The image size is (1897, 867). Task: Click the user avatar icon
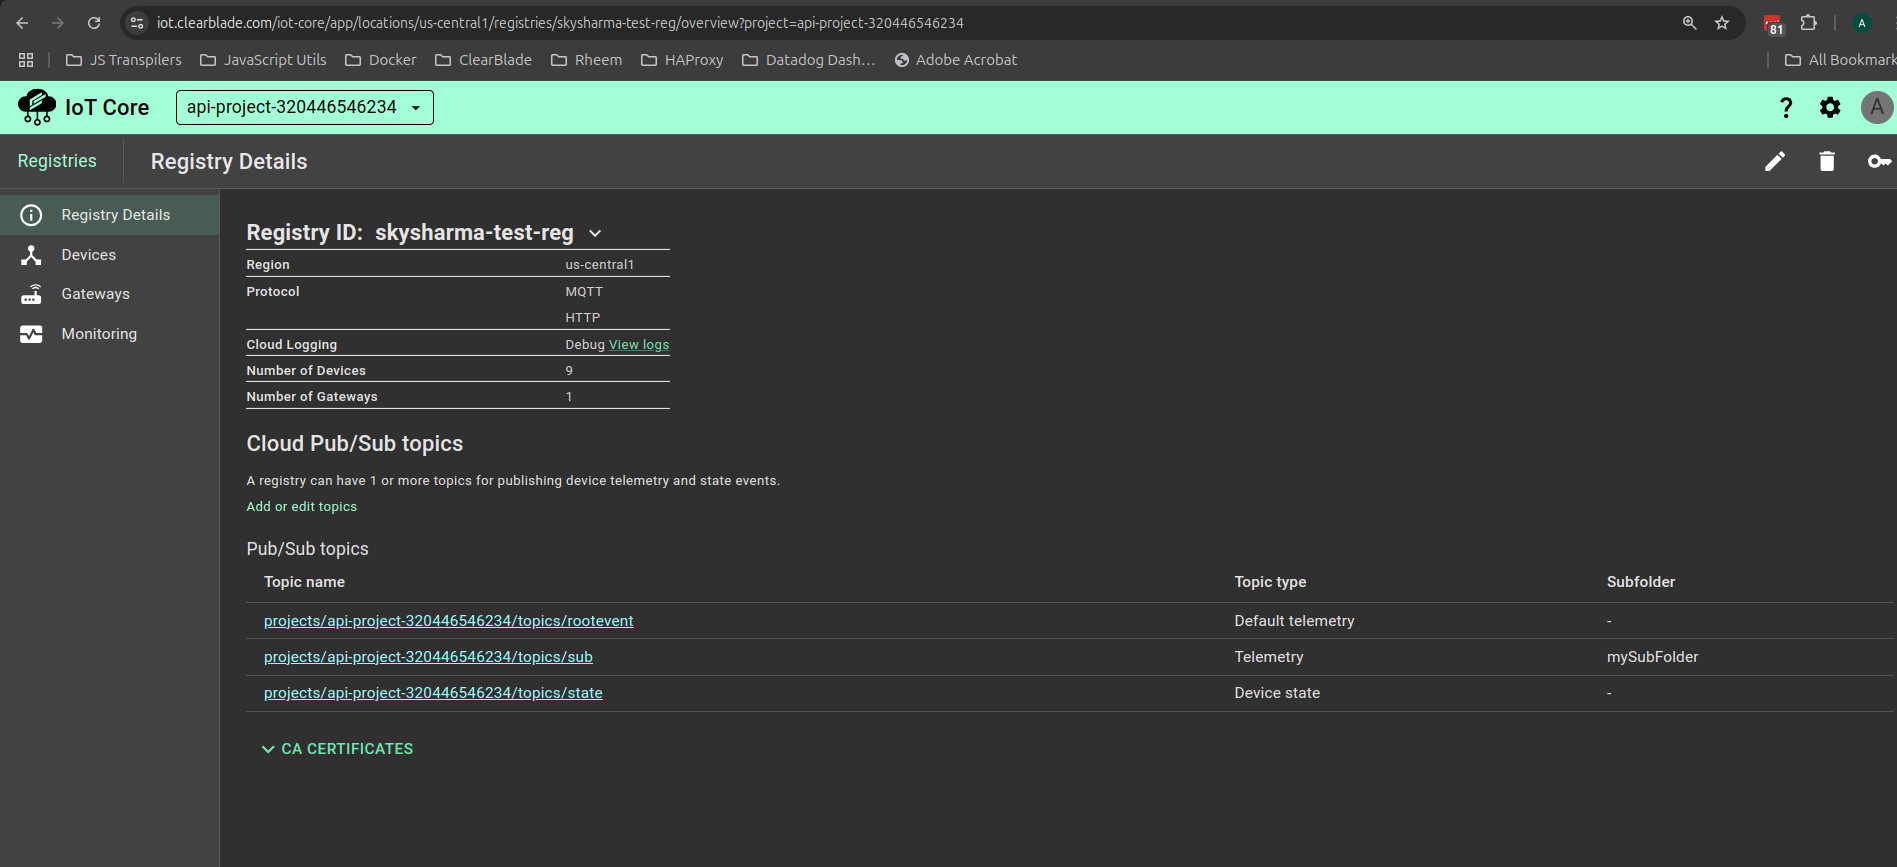(x=1876, y=108)
